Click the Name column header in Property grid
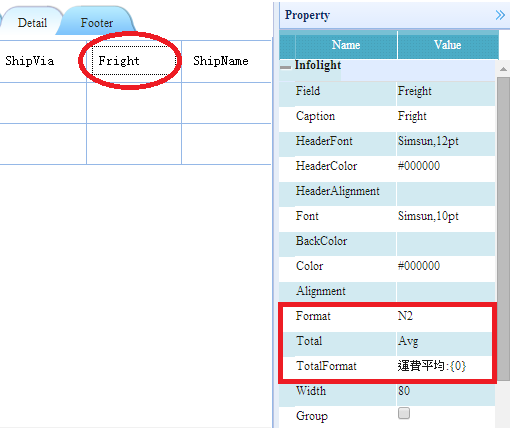 (346, 45)
